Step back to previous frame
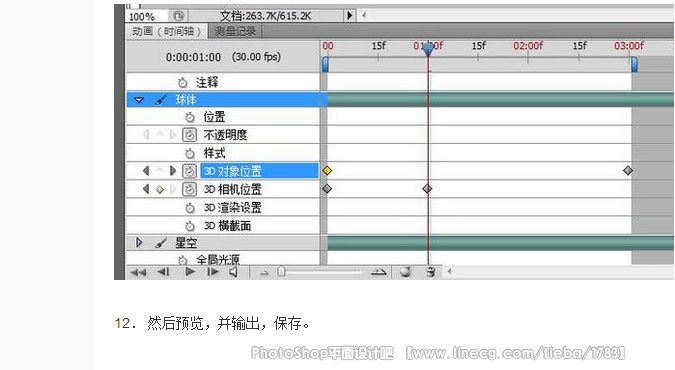 [163, 272]
